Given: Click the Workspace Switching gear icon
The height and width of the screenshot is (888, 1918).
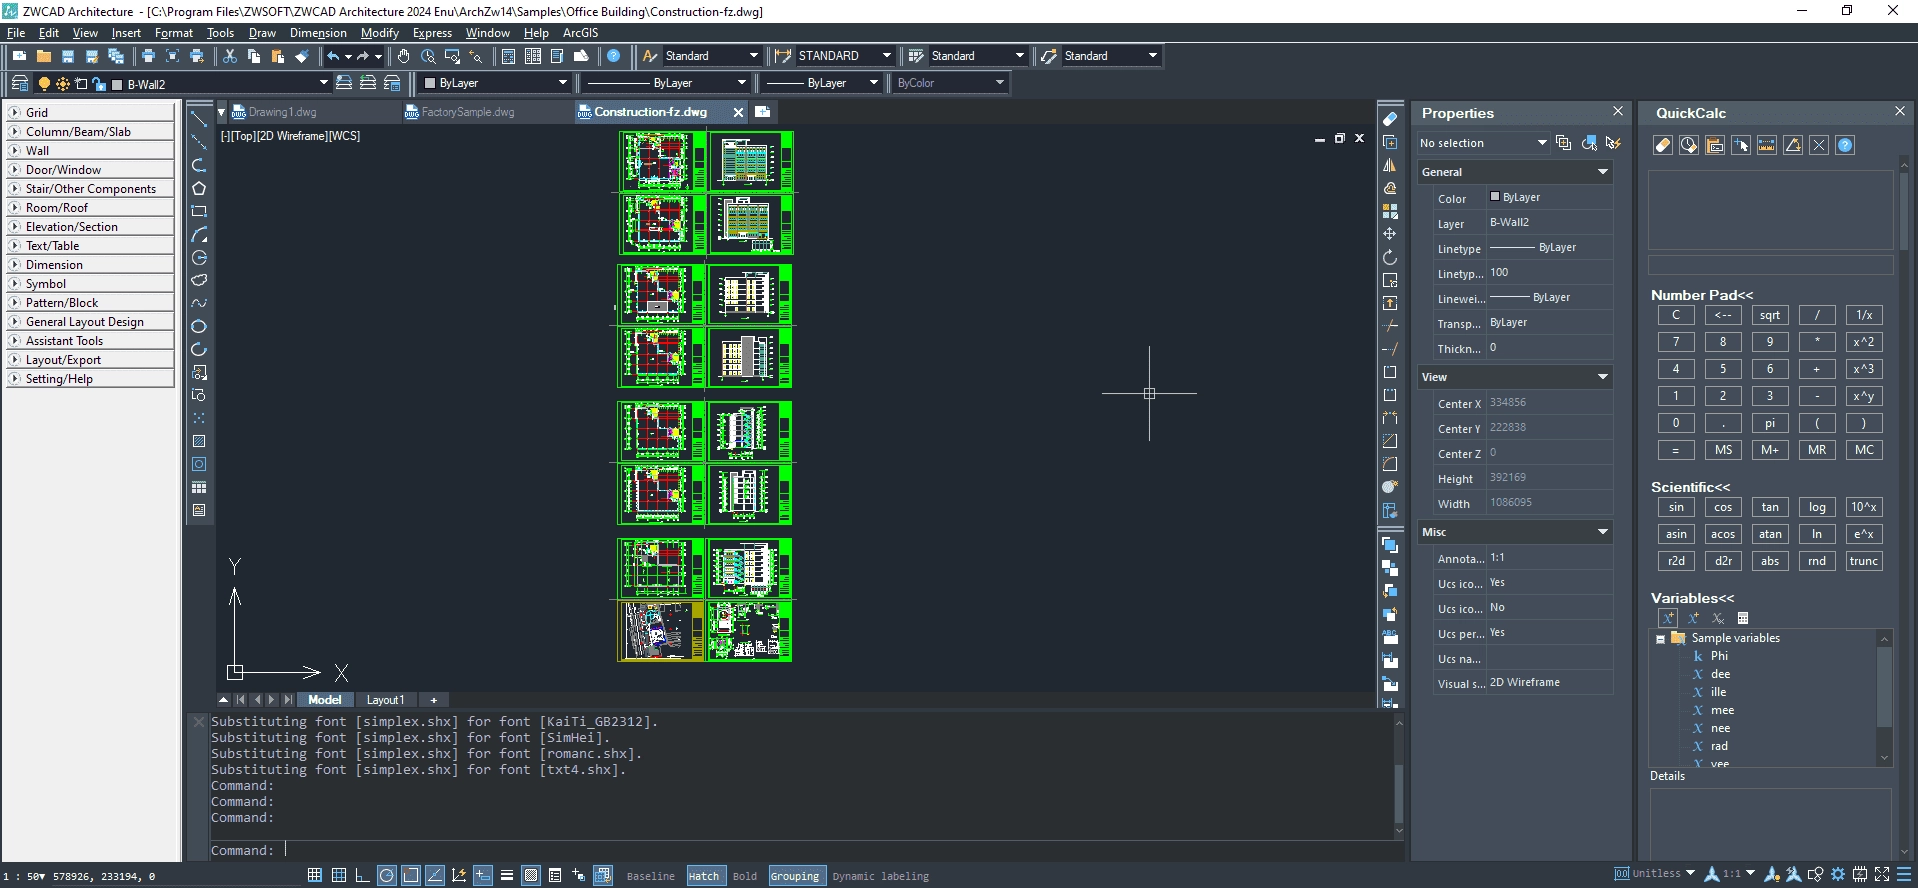Looking at the screenshot, I should pyautogui.click(x=1838, y=874).
